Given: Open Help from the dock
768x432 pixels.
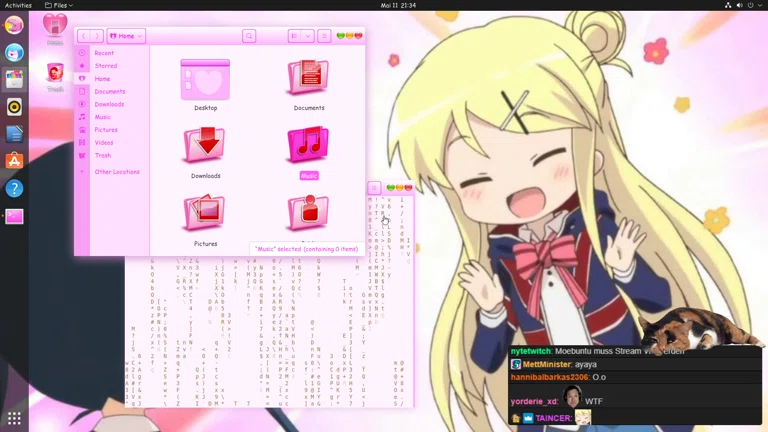Looking at the screenshot, I should 14,189.
